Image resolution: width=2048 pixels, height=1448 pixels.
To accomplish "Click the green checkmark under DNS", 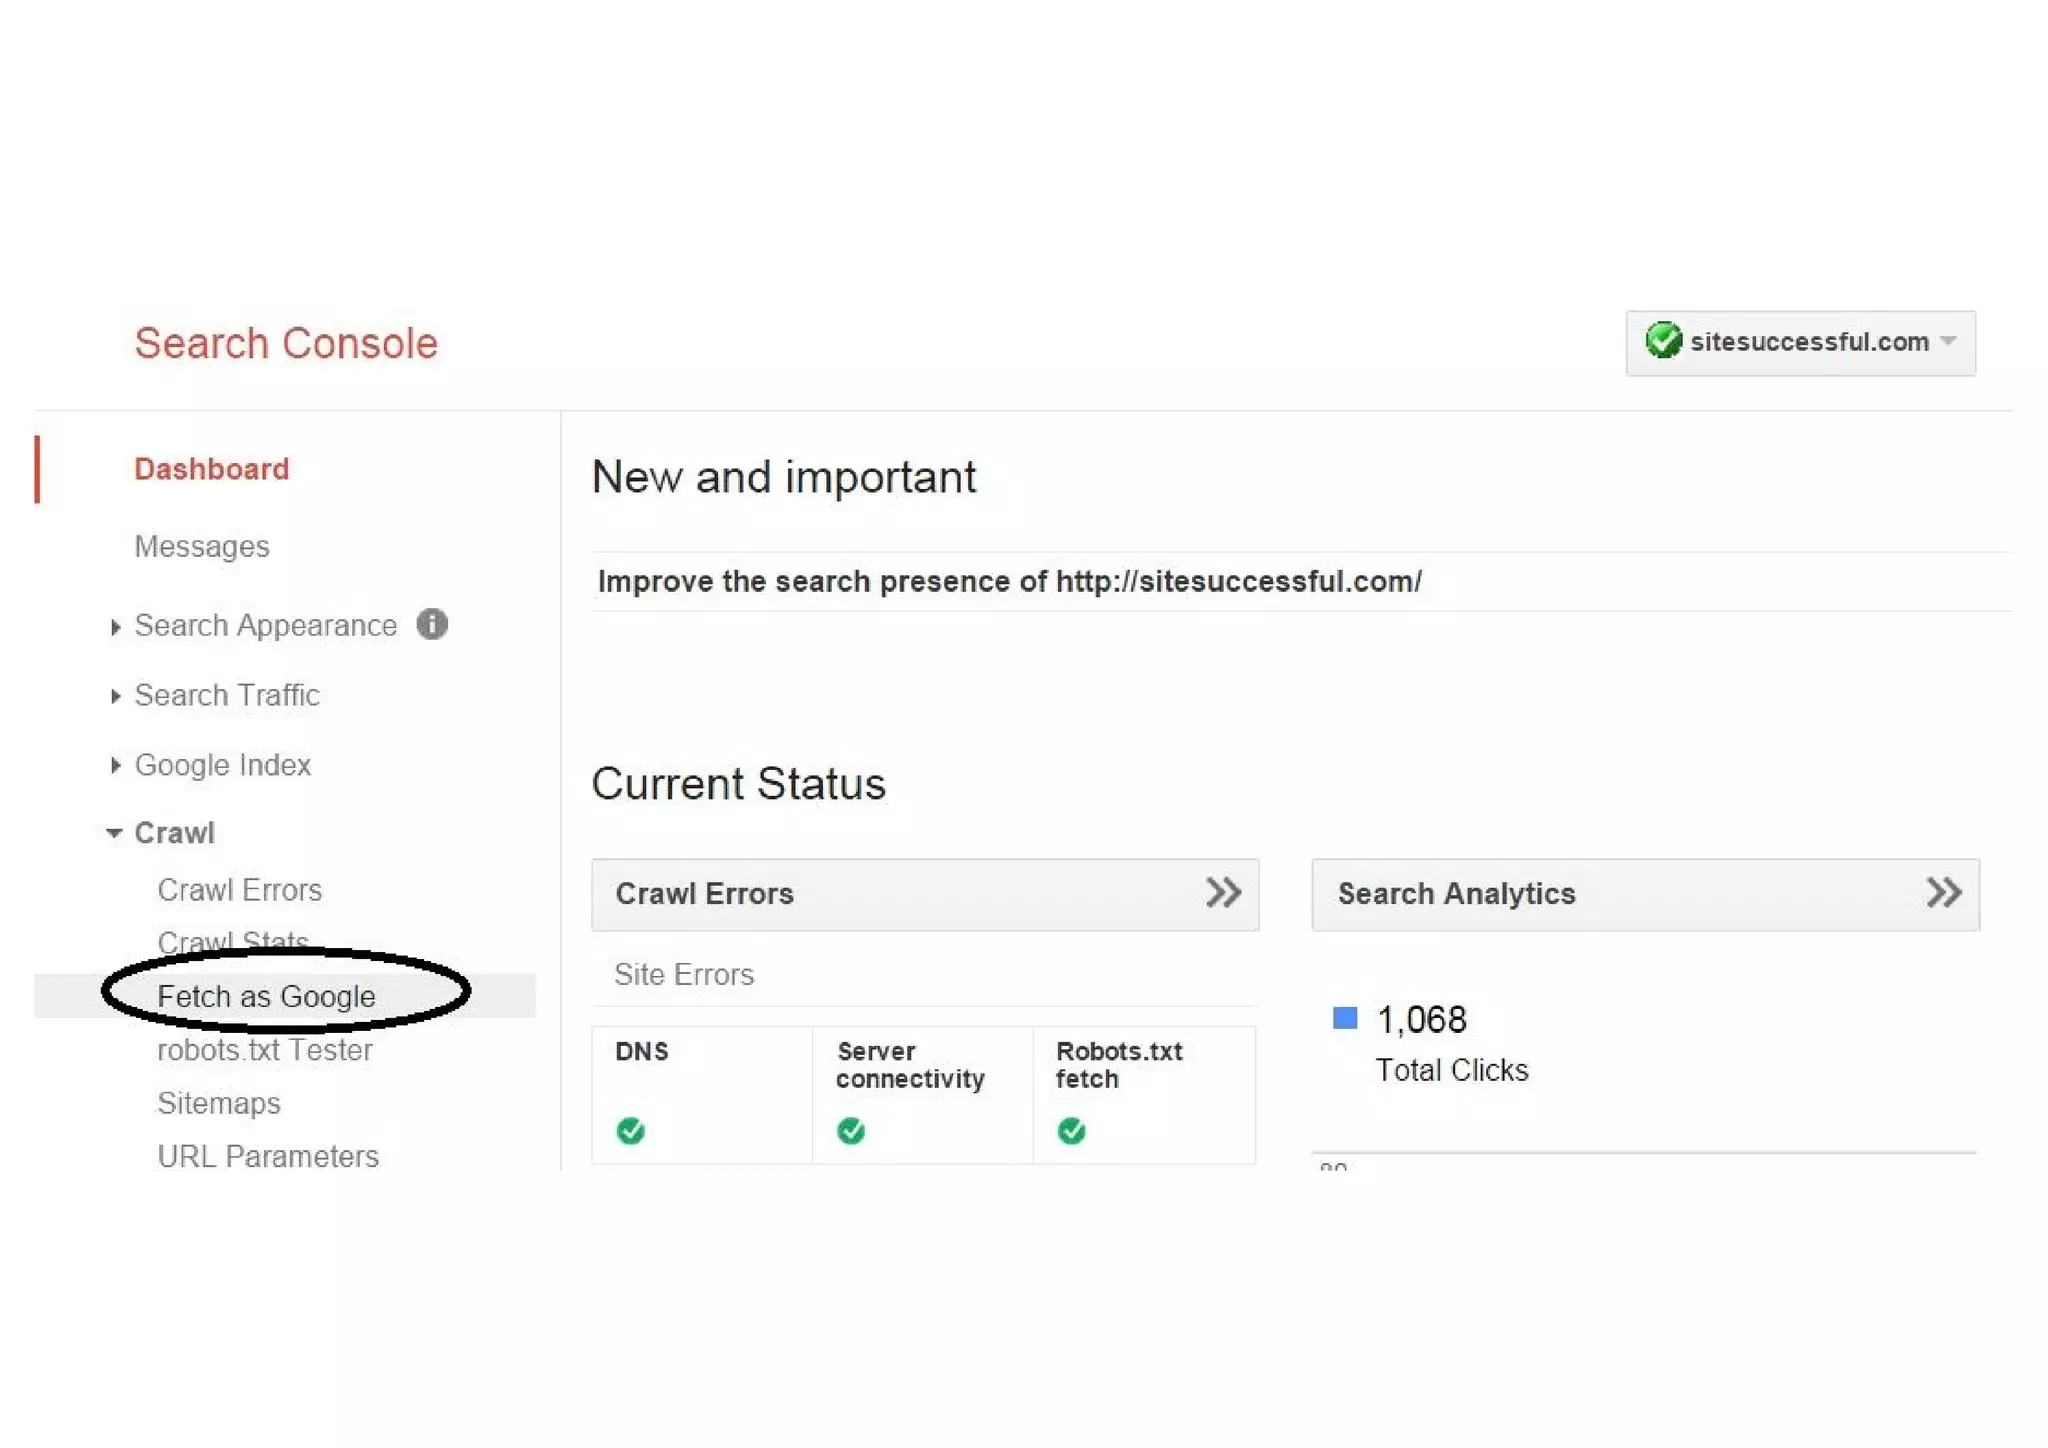I will click(x=631, y=1131).
